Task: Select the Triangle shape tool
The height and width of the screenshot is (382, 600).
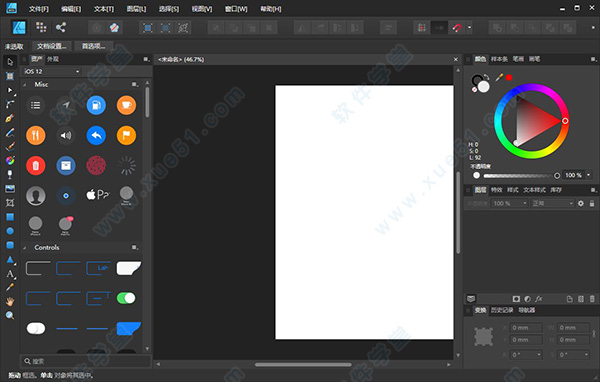Action: 10,260
